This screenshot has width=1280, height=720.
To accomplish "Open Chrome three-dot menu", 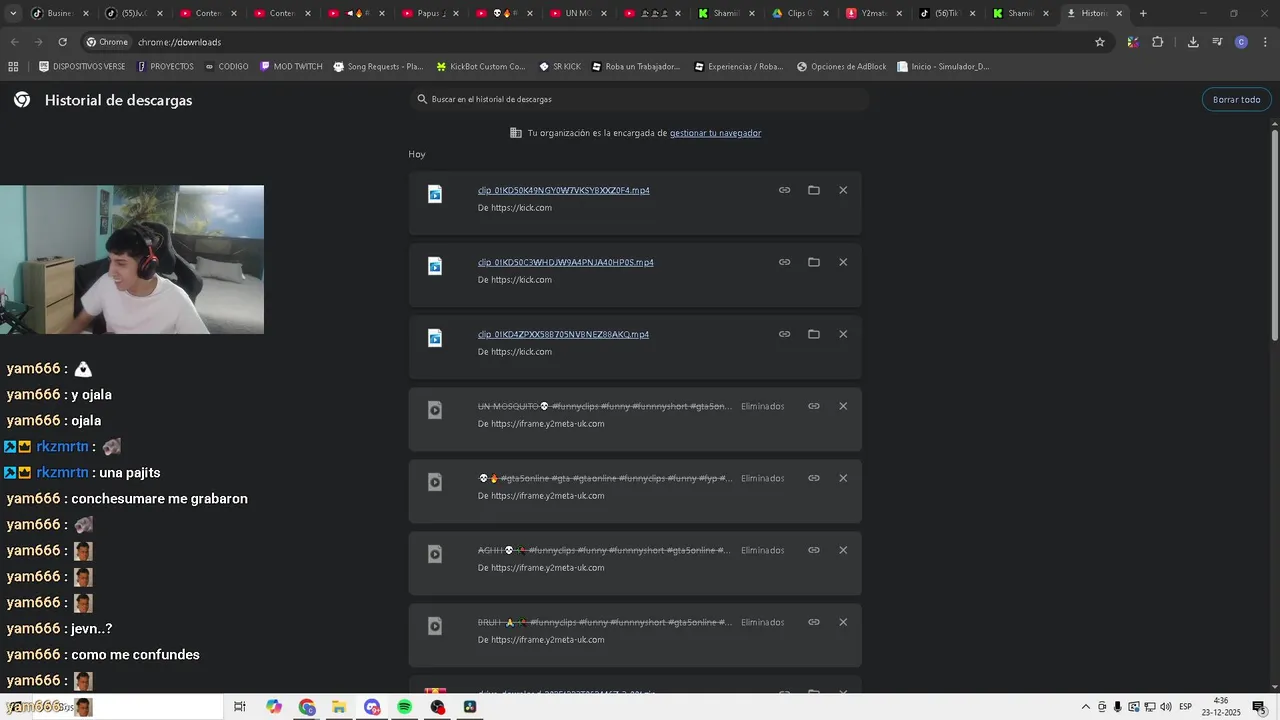I will 1264,42.
